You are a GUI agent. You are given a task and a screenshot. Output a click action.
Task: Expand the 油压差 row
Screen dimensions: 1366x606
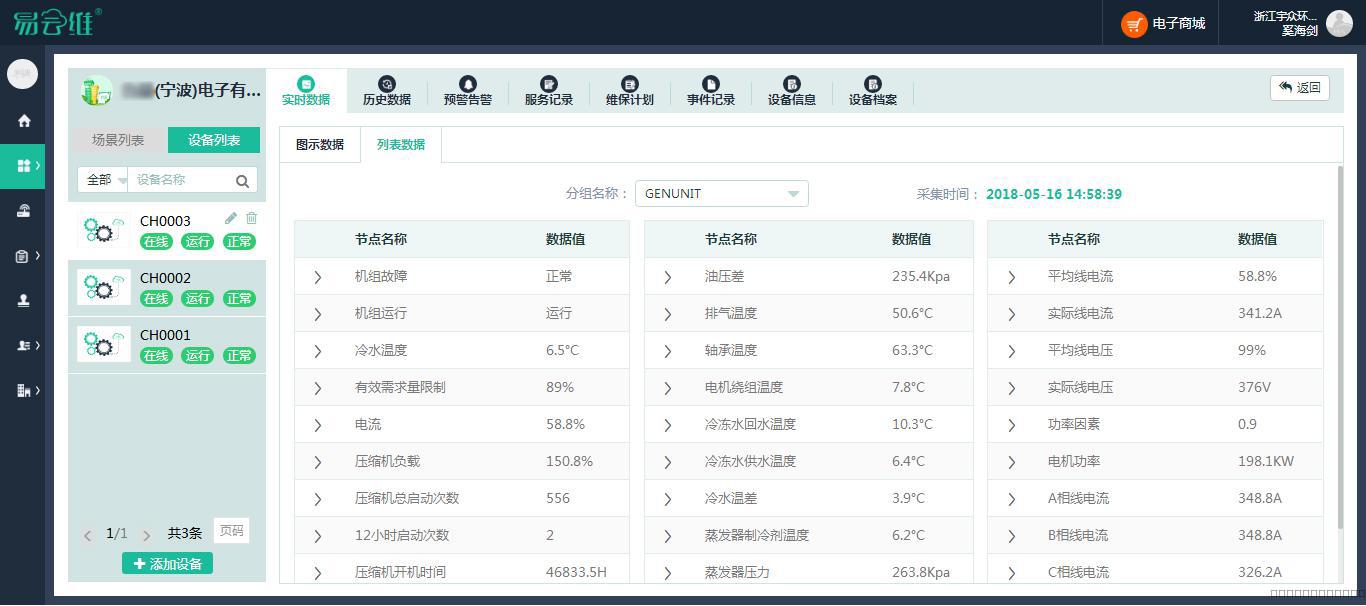(x=668, y=277)
